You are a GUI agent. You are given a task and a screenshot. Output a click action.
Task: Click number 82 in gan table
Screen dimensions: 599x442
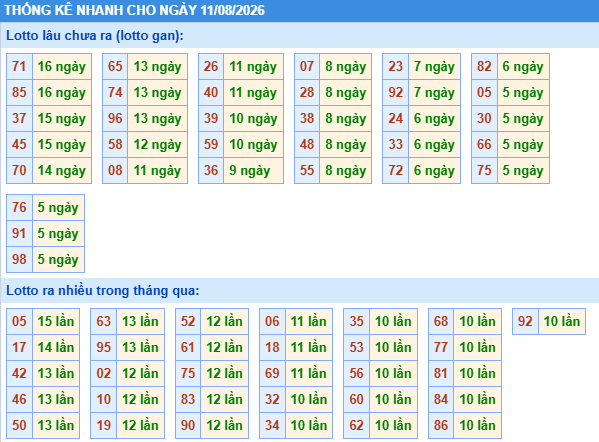point(484,66)
